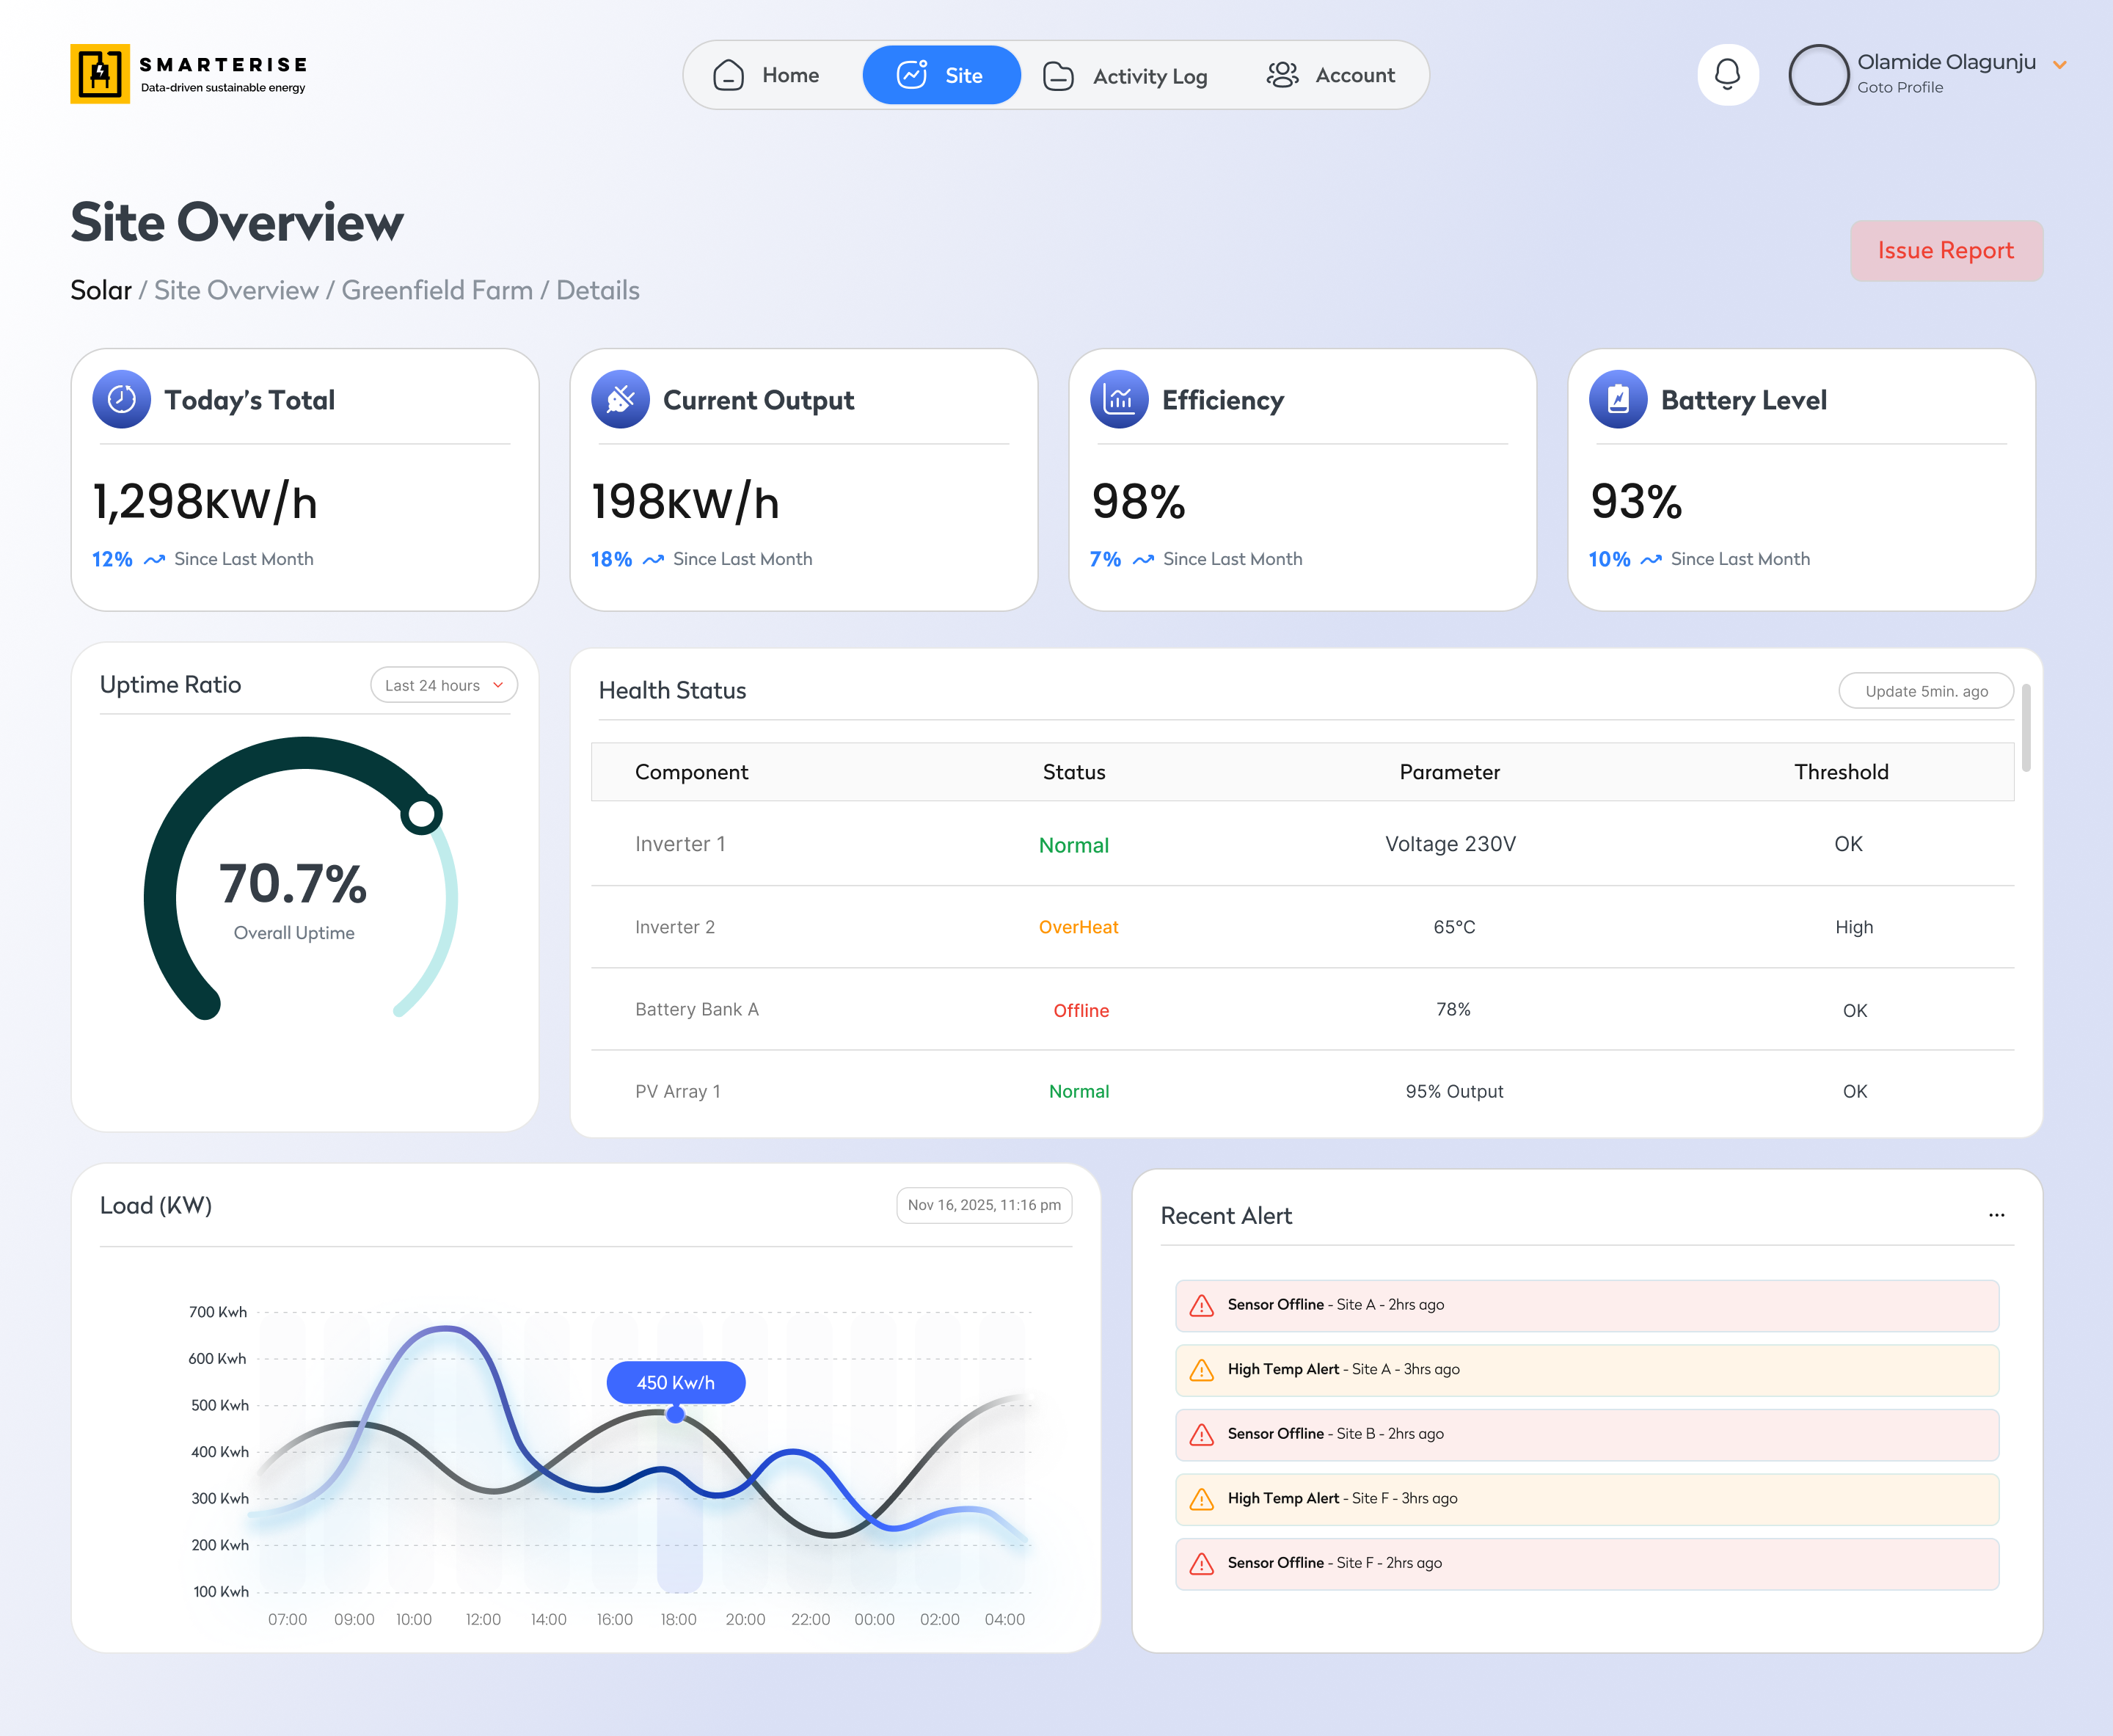Go to the Home tab
Image resolution: width=2113 pixels, height=1736 pixels.
766,75
